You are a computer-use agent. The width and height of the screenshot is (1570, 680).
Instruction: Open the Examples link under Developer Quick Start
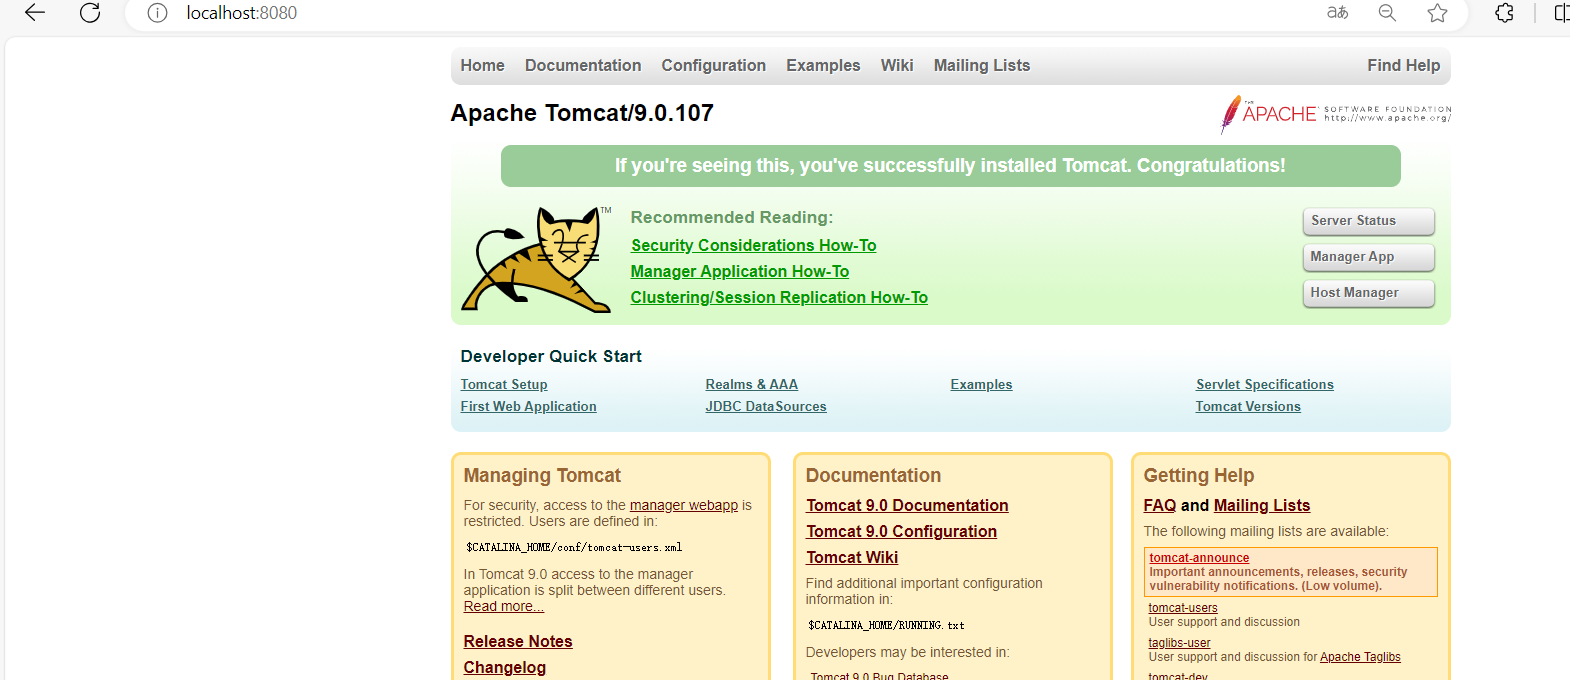click(x=981, y=384)
